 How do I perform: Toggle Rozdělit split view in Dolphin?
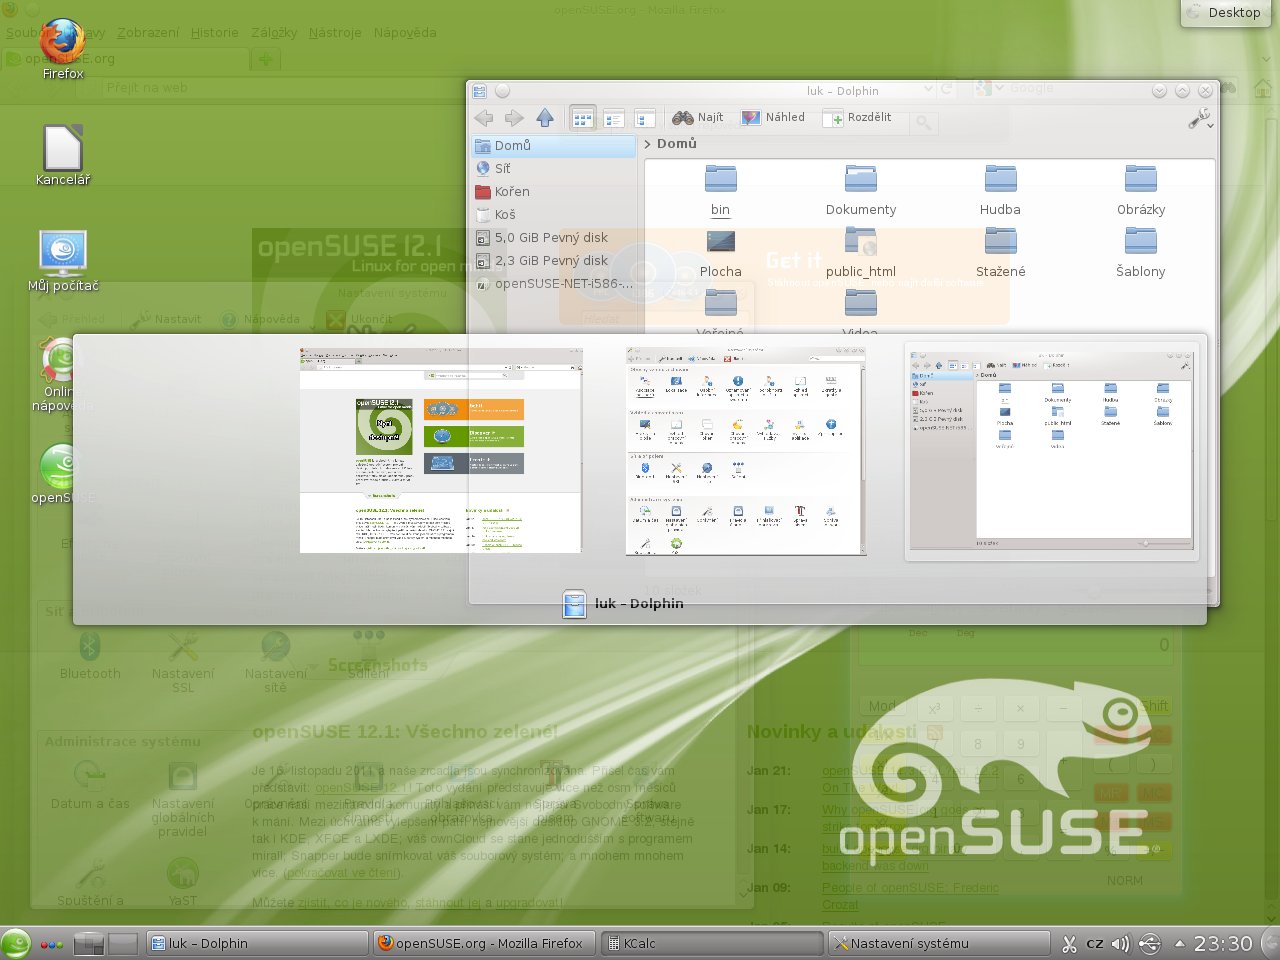click(x=857, y=117)
